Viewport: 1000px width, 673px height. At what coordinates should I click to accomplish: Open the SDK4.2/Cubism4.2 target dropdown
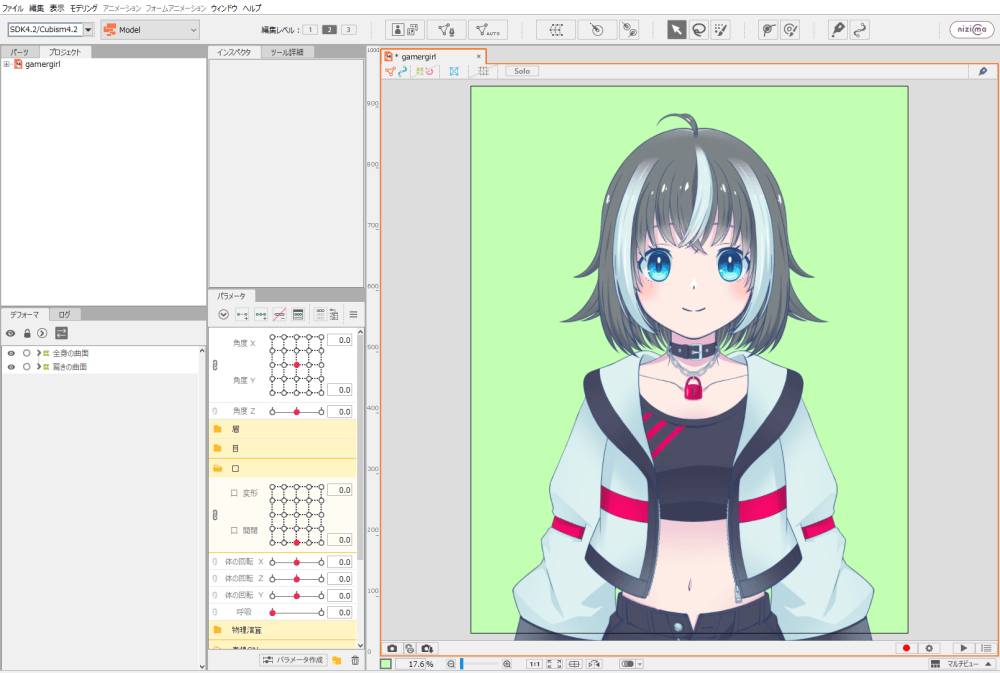click(x=89, y=29)
